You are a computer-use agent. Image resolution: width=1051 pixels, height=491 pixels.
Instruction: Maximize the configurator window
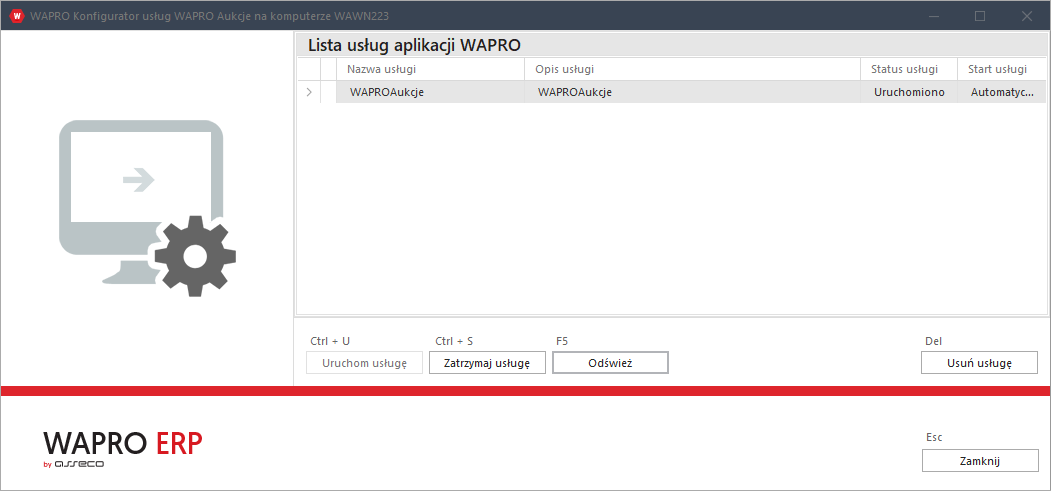click(x=980, y=16)
